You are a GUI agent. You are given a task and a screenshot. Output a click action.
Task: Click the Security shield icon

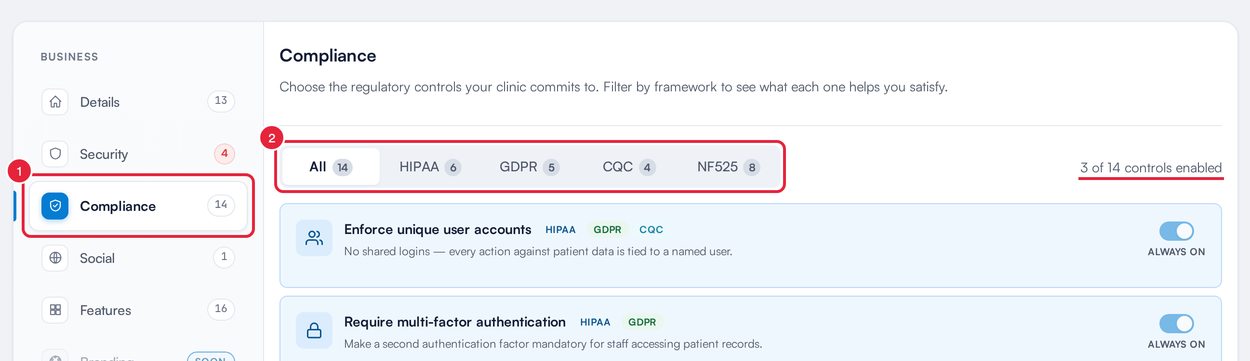pyautogui.click(x=55, y=154)
